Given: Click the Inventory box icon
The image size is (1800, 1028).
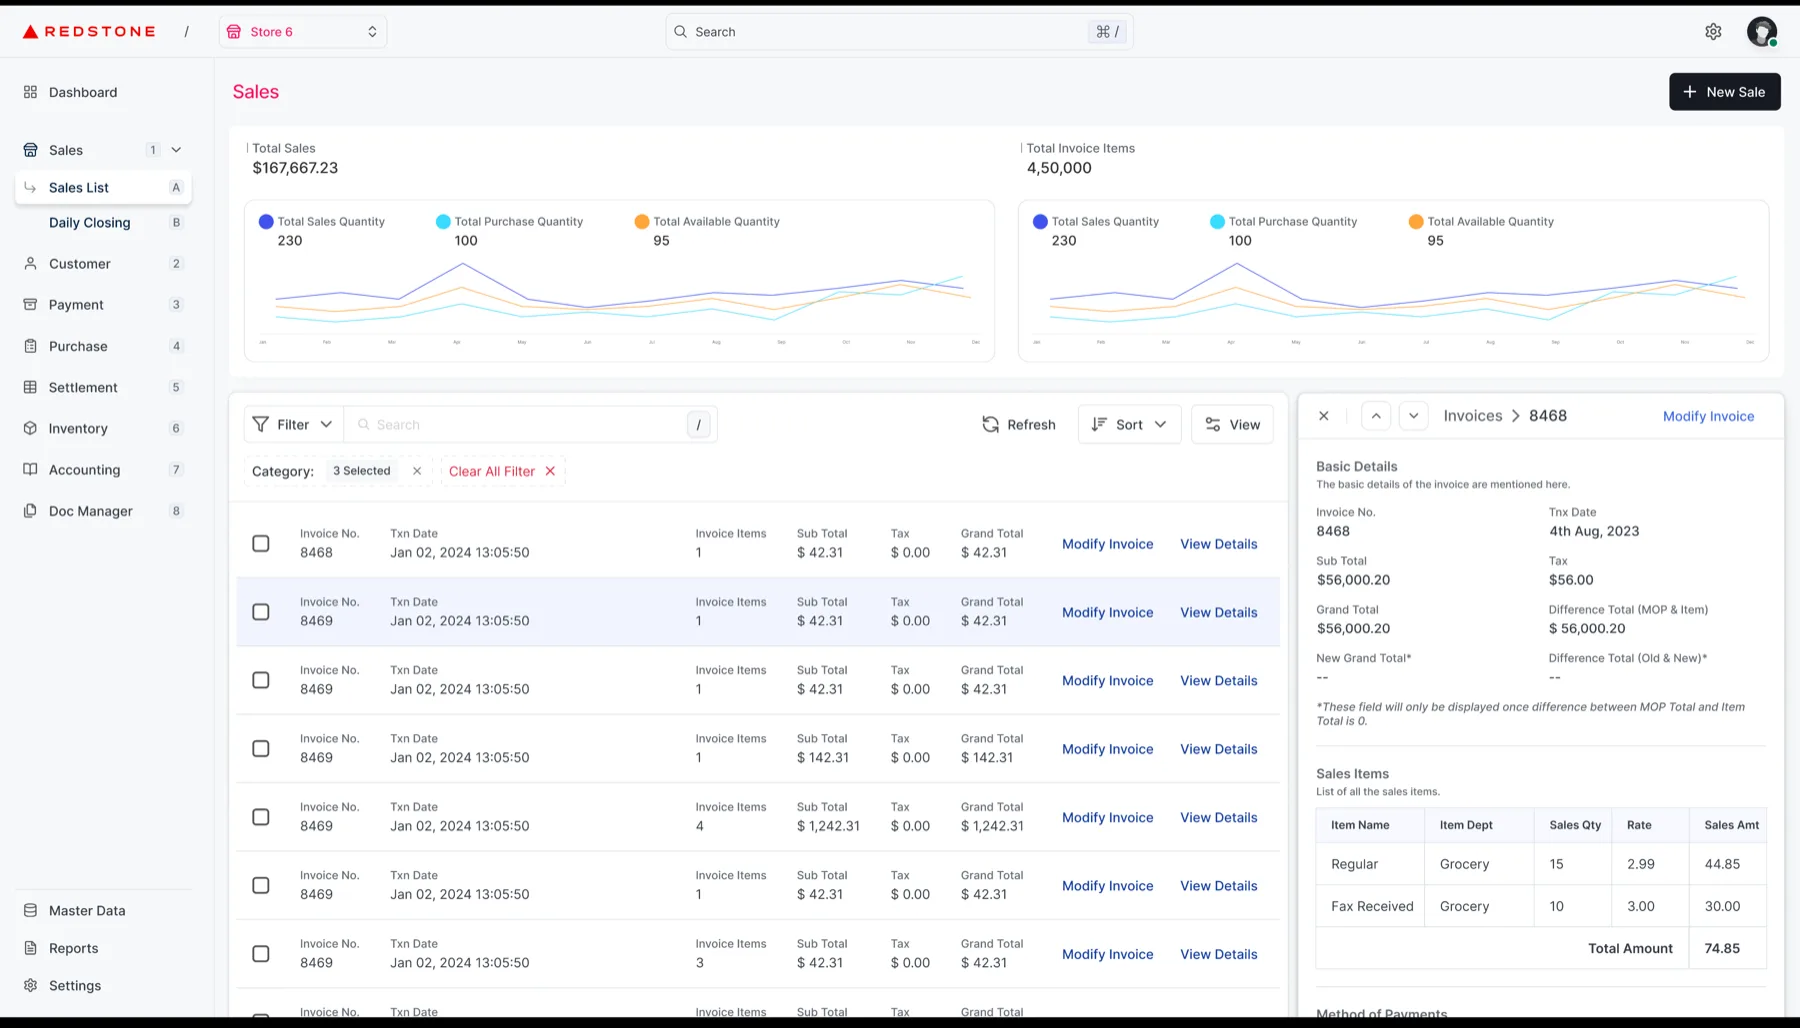Looking at the screenshot, I should (x=30, y=428).
